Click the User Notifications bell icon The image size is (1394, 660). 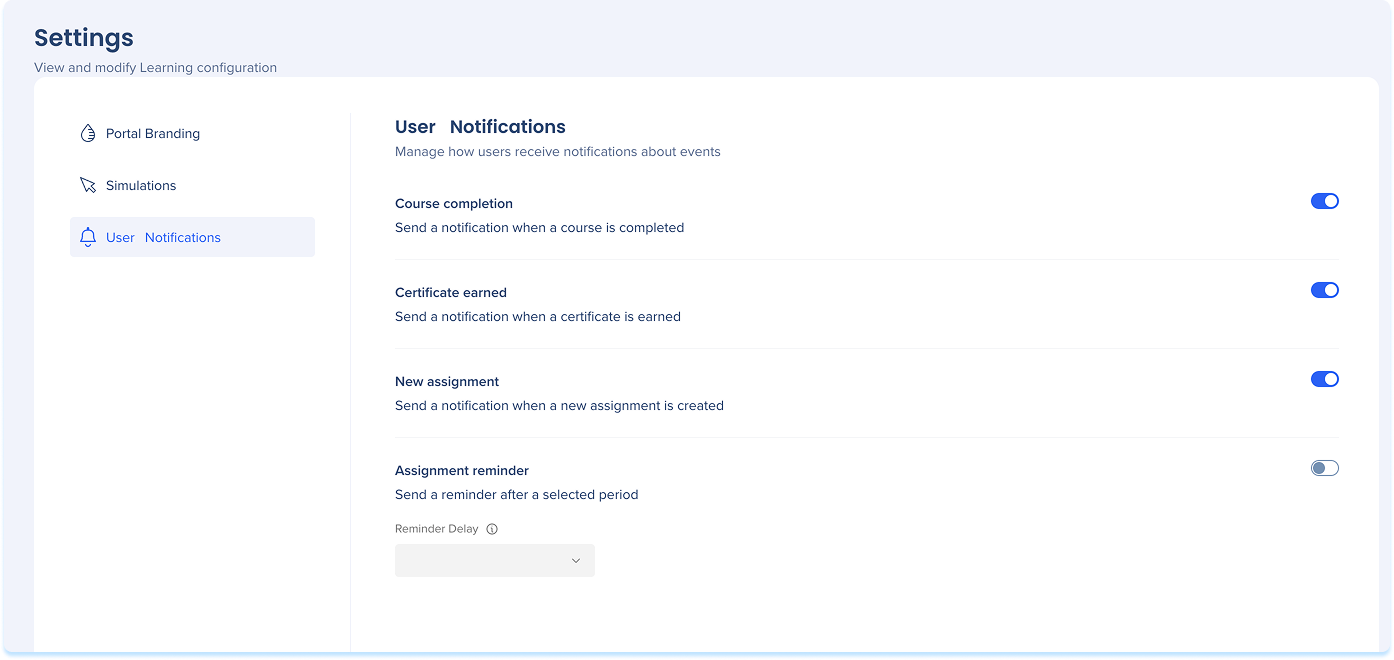(x=88, y=237)
